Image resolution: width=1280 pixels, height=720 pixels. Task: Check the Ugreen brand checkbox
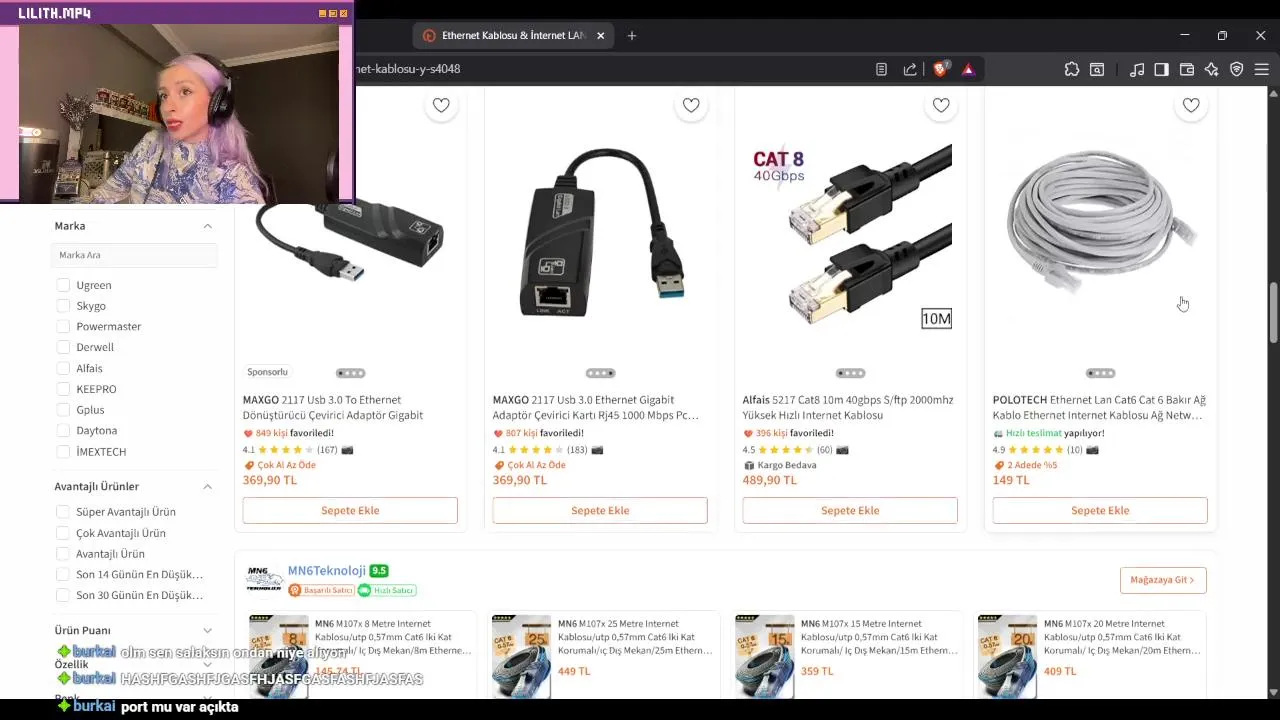click(x=63, y=285)
